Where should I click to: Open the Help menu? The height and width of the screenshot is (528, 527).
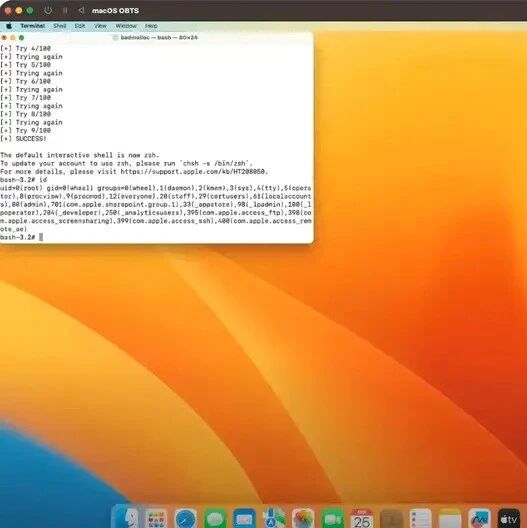[151, 26]
